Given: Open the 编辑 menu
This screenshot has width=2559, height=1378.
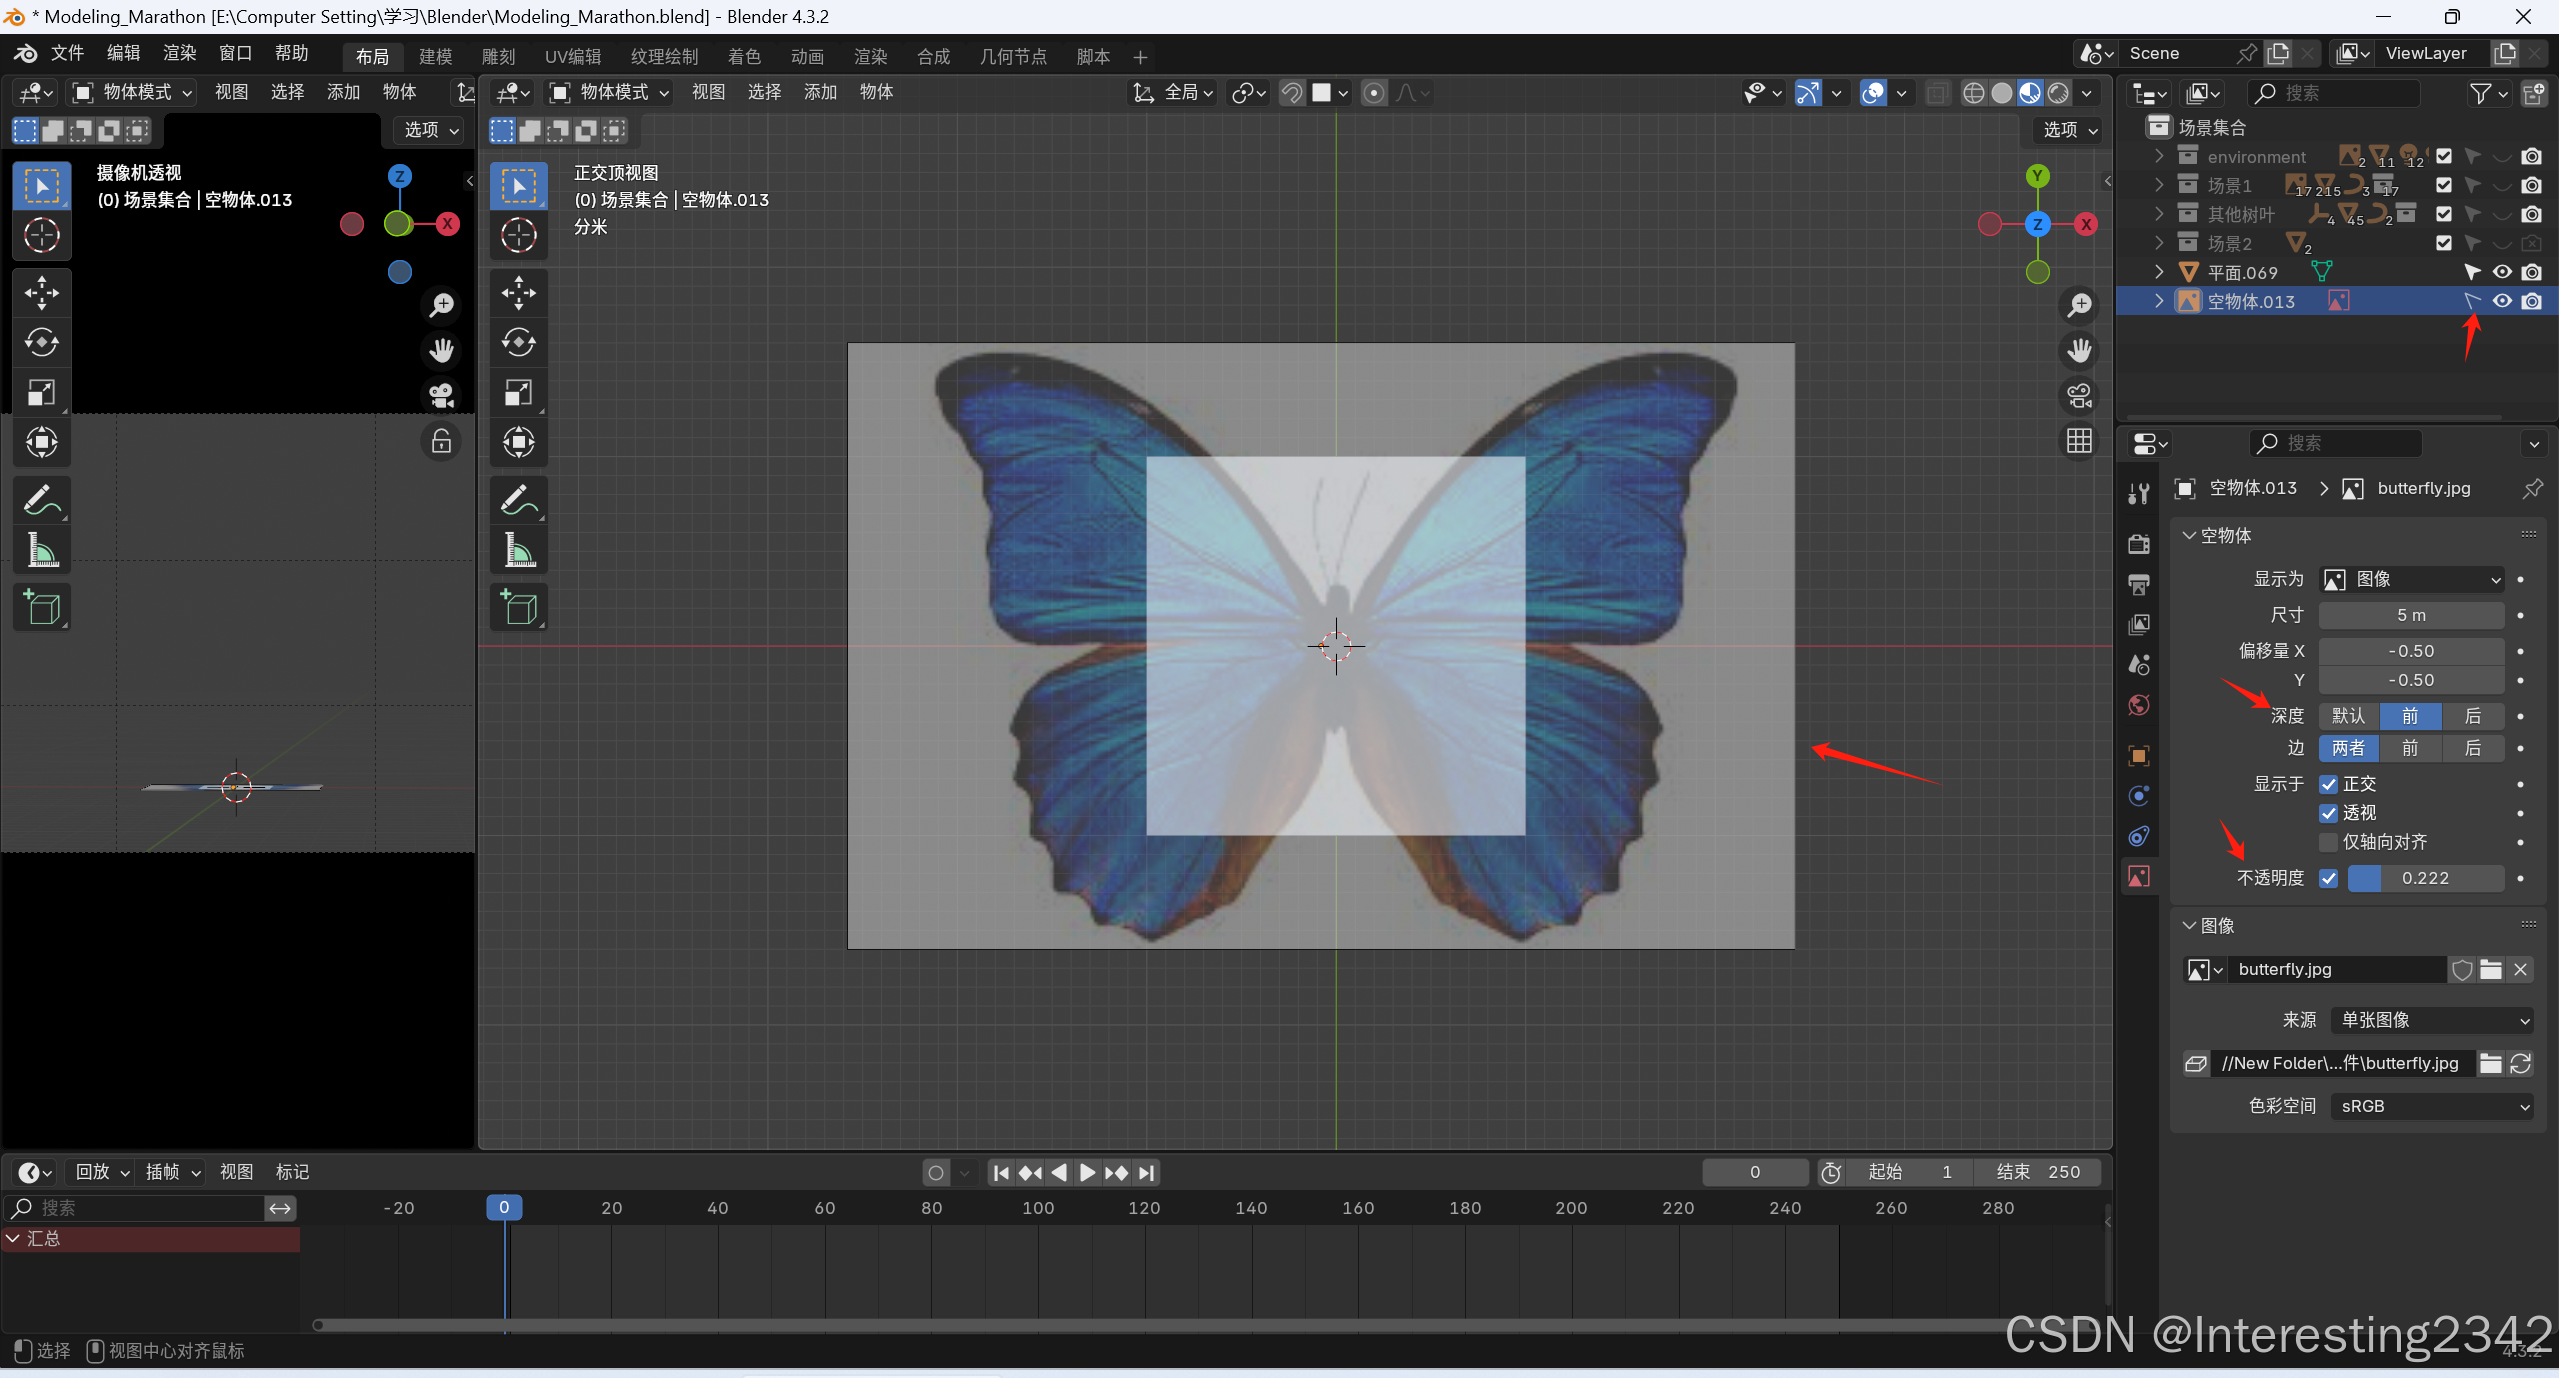Looking at the screenshot, I should point(123,53).
